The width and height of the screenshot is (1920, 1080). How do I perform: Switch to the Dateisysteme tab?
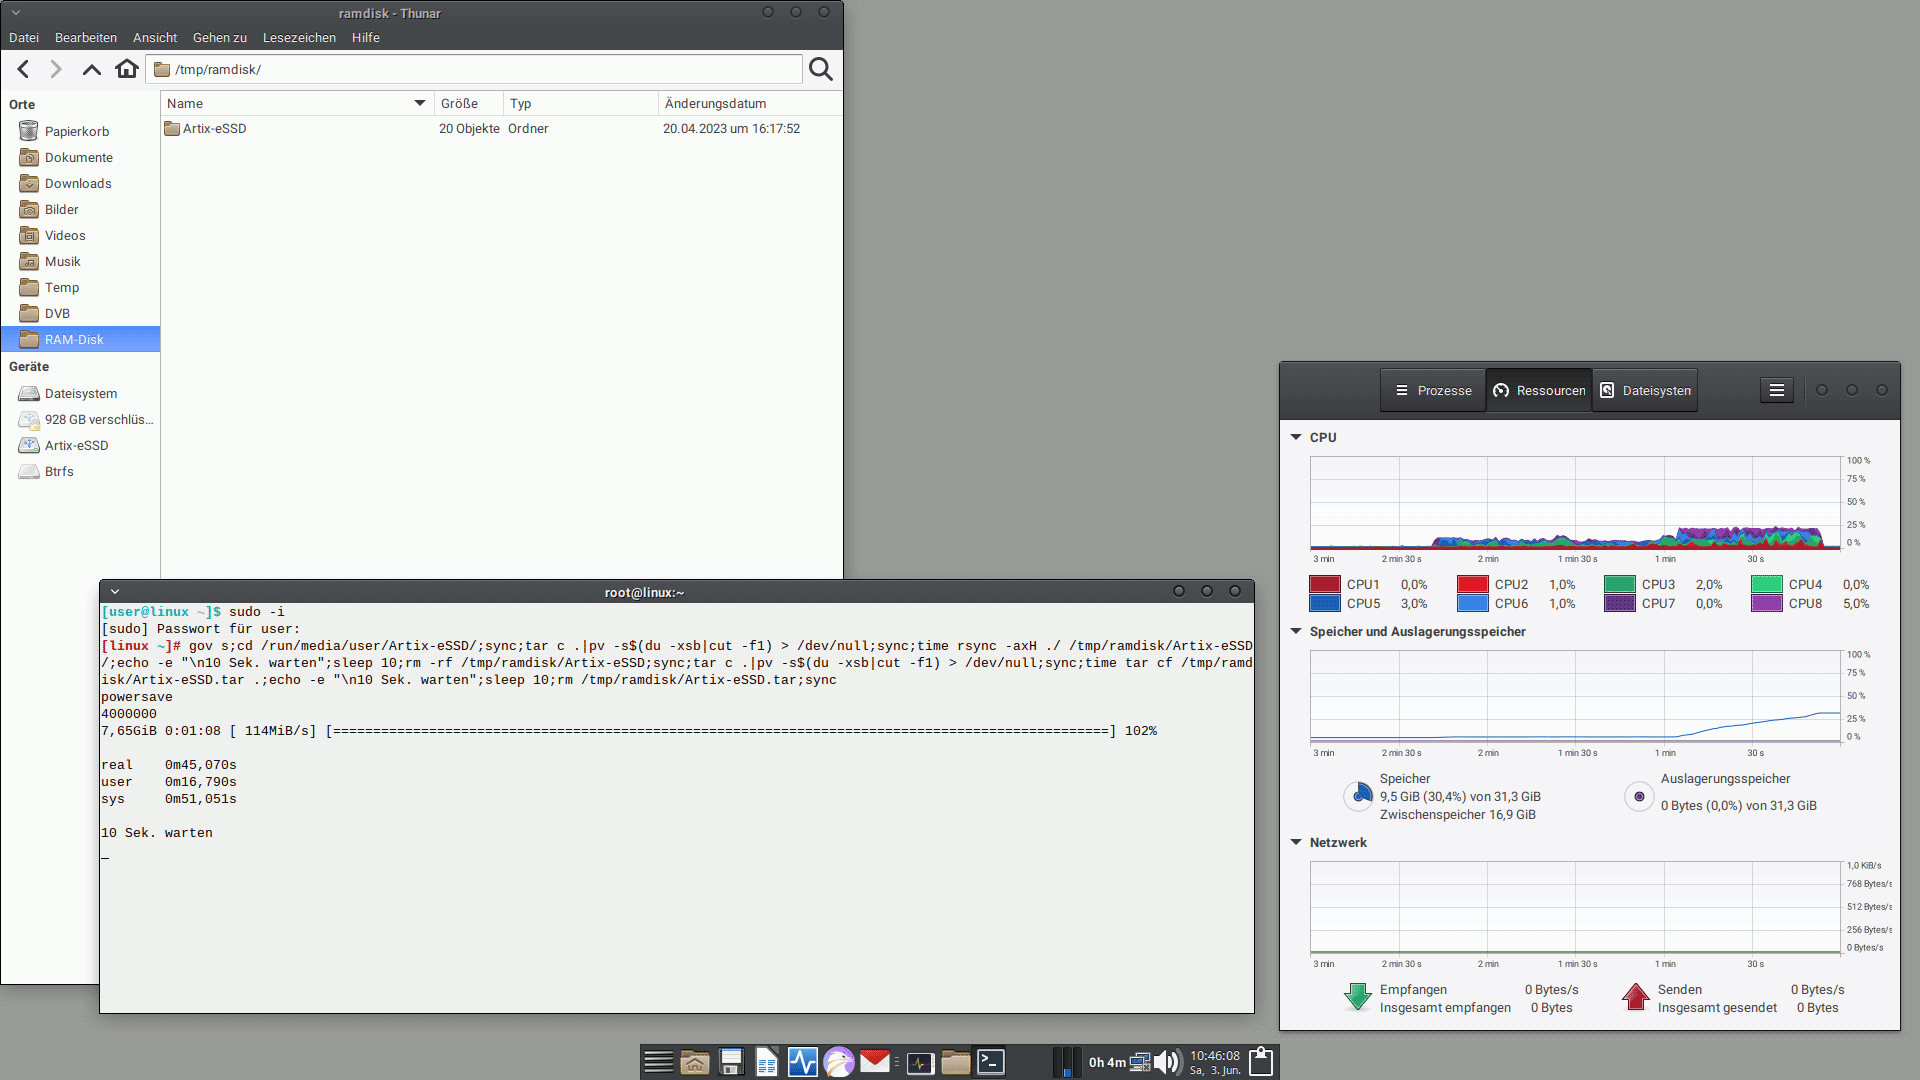(x=1645, y=390)
